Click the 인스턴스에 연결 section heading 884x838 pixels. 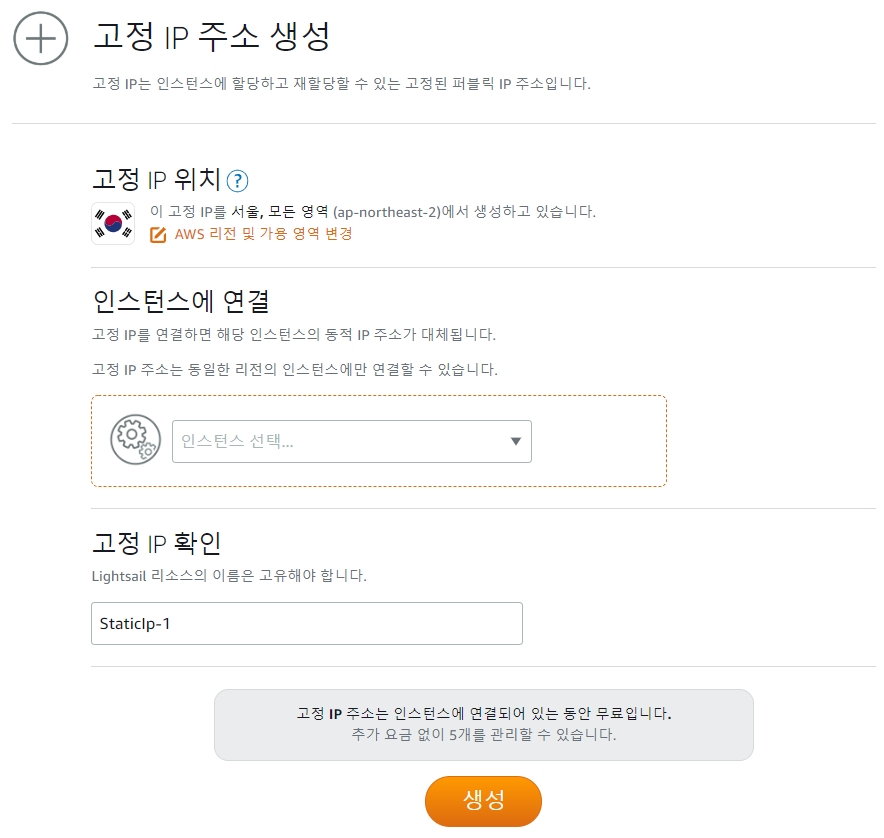point(181,301)
